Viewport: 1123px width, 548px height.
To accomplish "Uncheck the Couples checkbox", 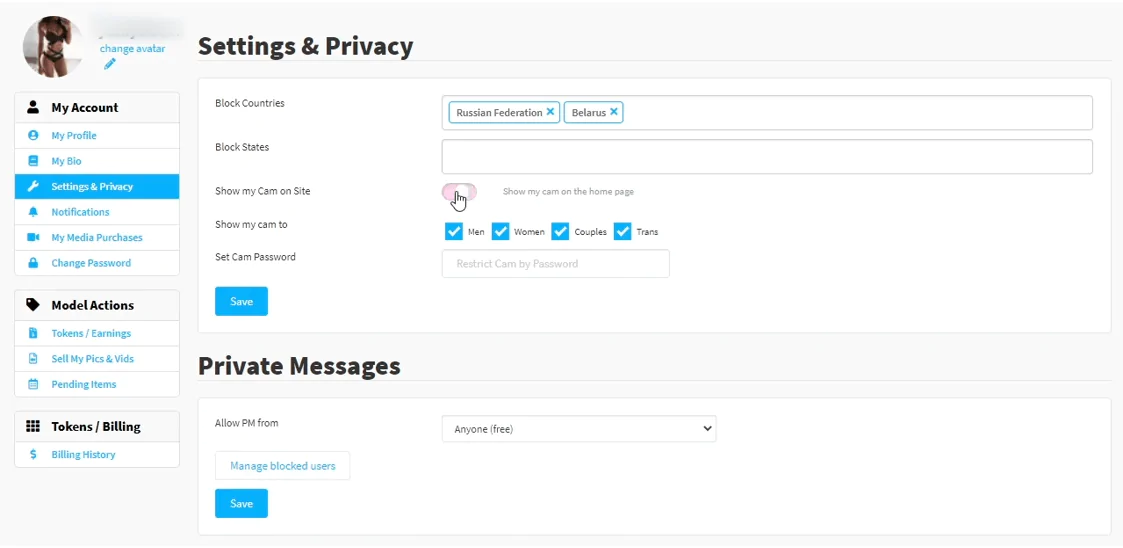I will (561, 231).
